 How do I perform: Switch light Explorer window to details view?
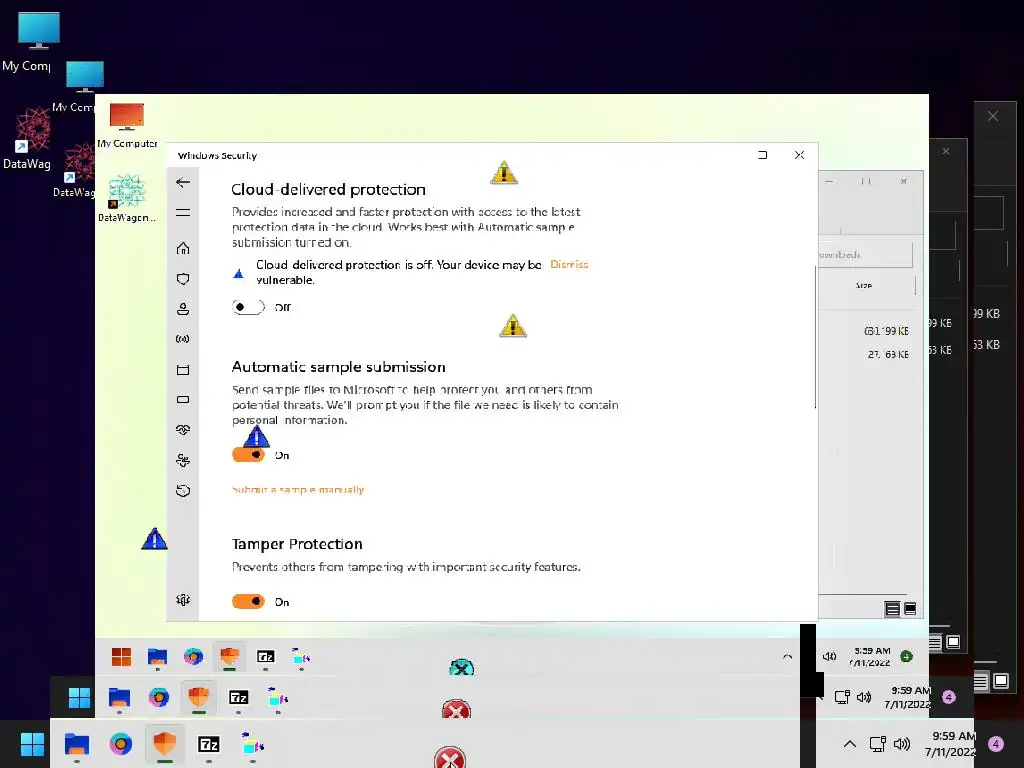892,609
